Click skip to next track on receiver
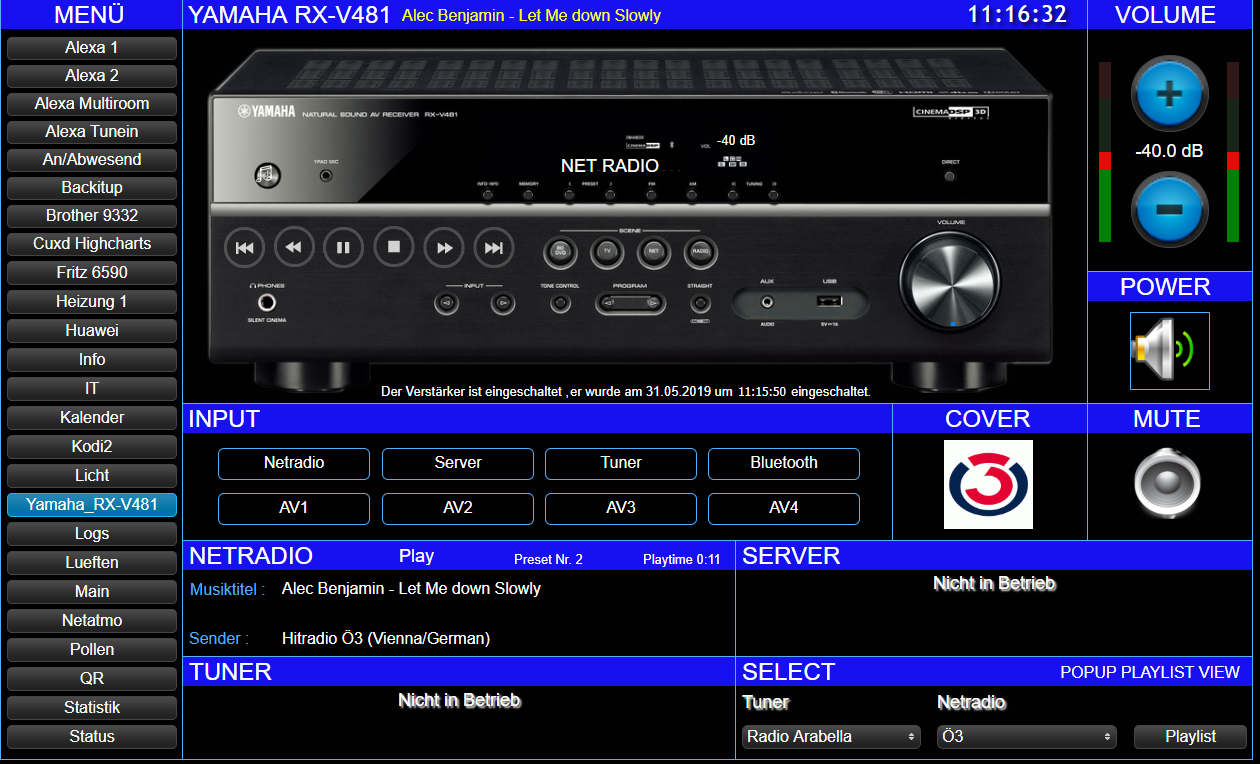Image resolution: width=1260 pixels, height=764 pixels. tap(493, 248)
